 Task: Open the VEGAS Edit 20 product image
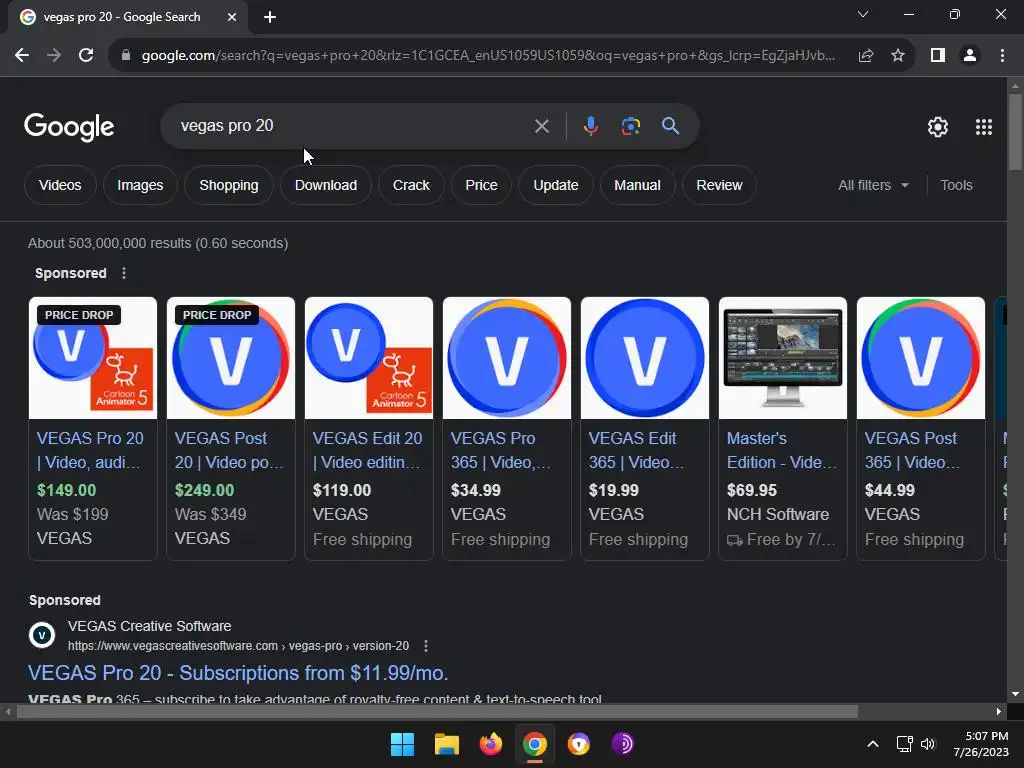tap(369, 358)
